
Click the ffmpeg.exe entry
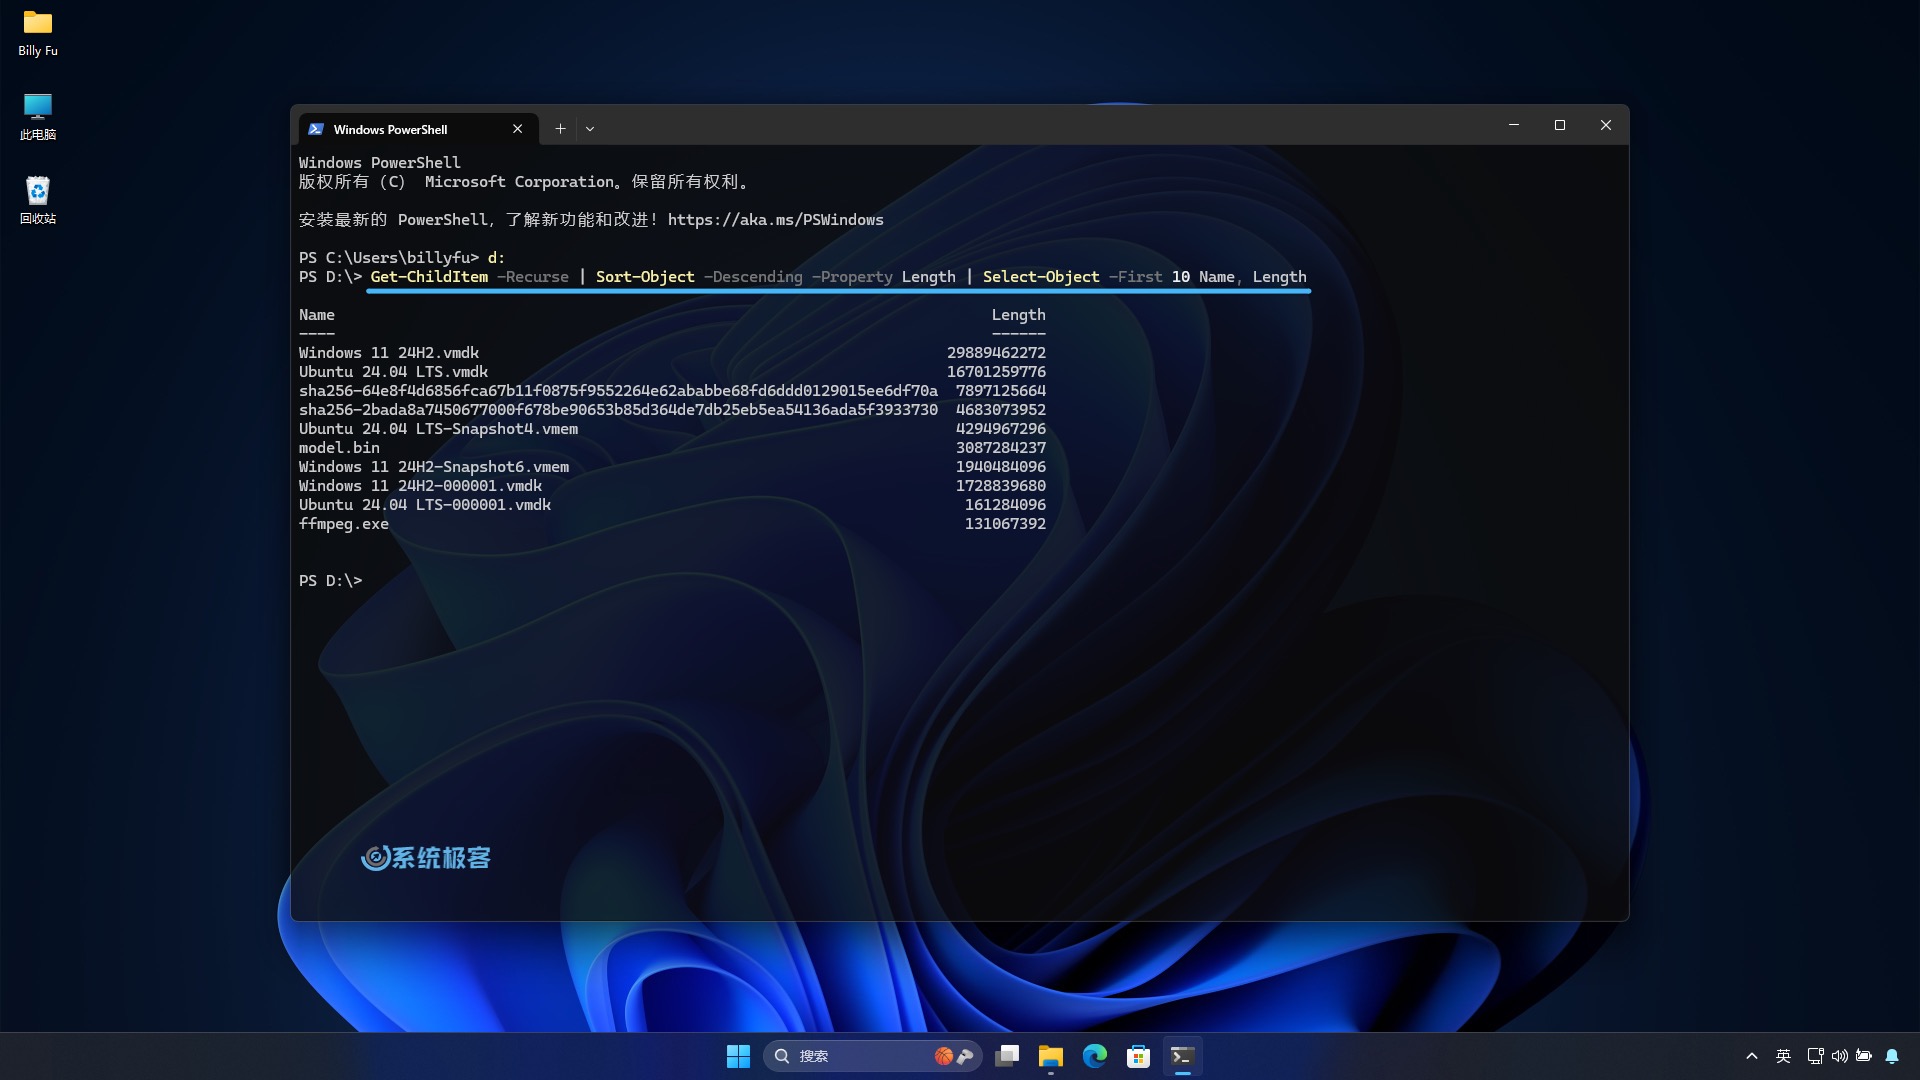click(344, 524)
